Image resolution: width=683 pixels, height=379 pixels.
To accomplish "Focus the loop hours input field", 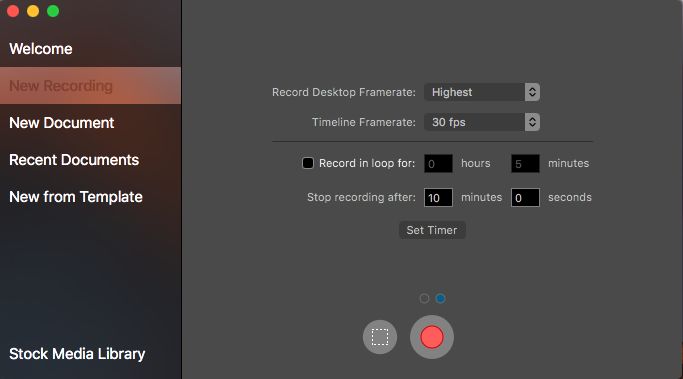I will pos(438,163).
